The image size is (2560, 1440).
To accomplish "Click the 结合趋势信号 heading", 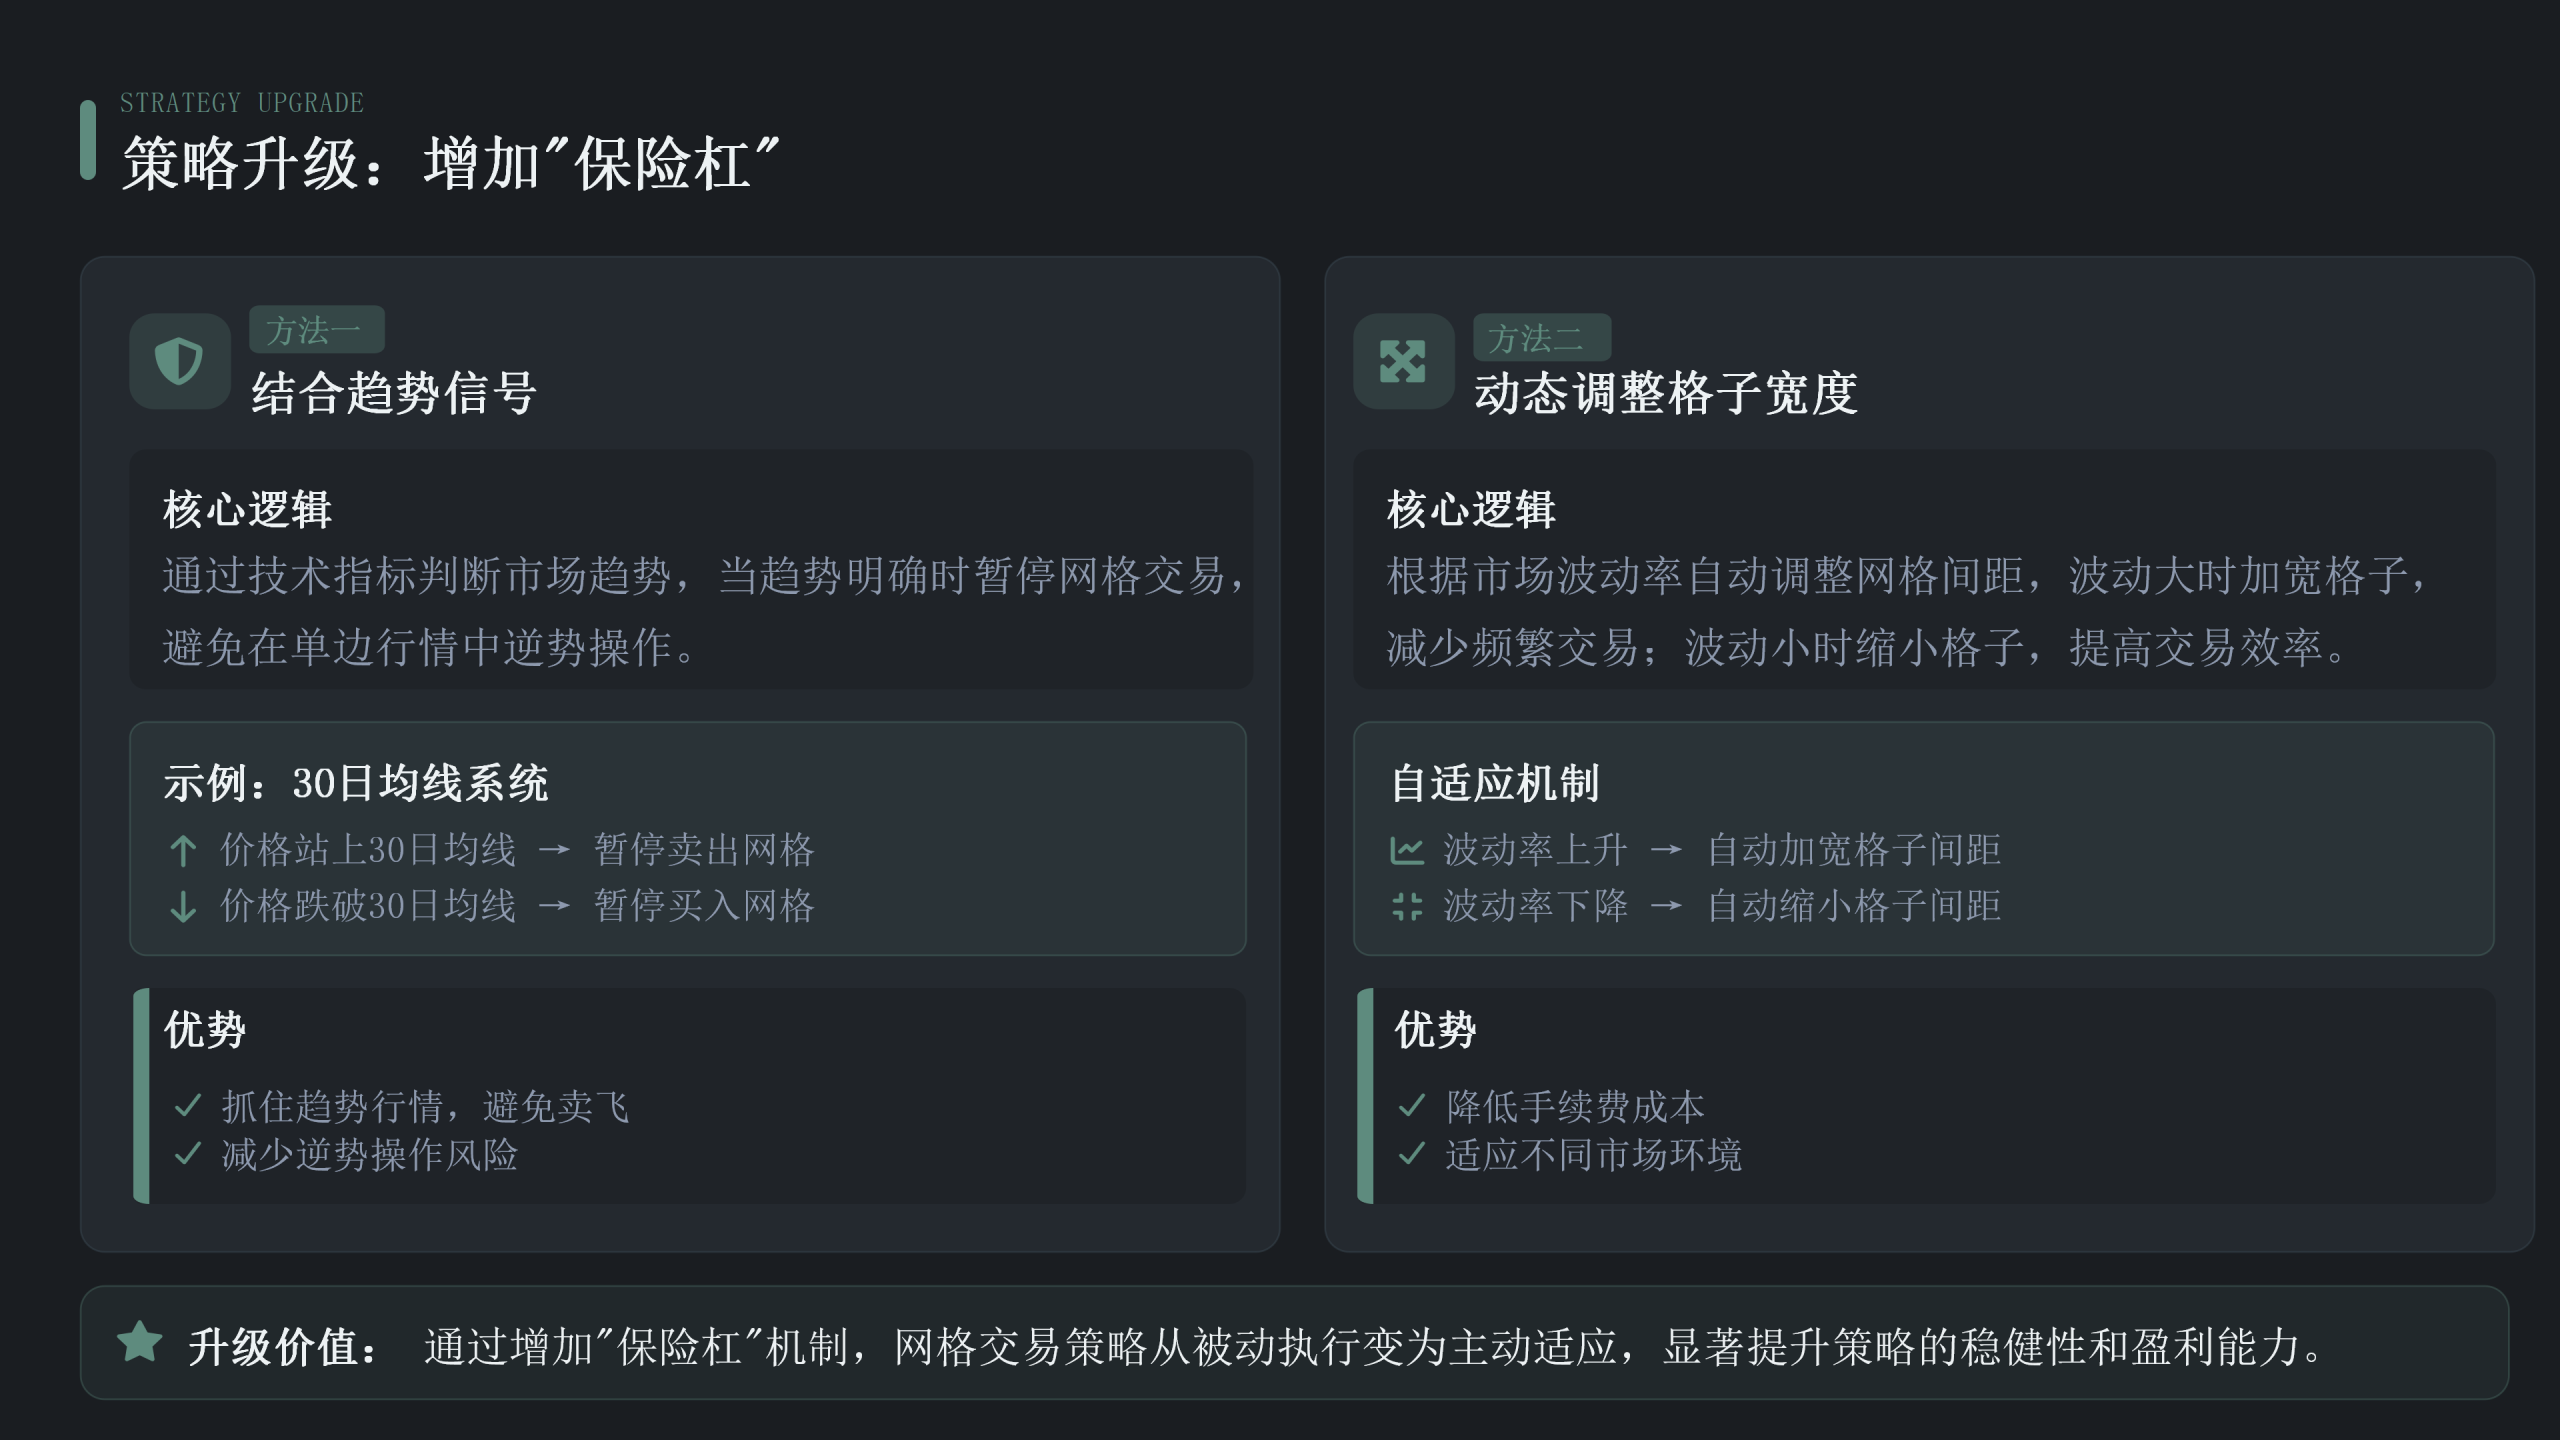I will pos(394,393).
